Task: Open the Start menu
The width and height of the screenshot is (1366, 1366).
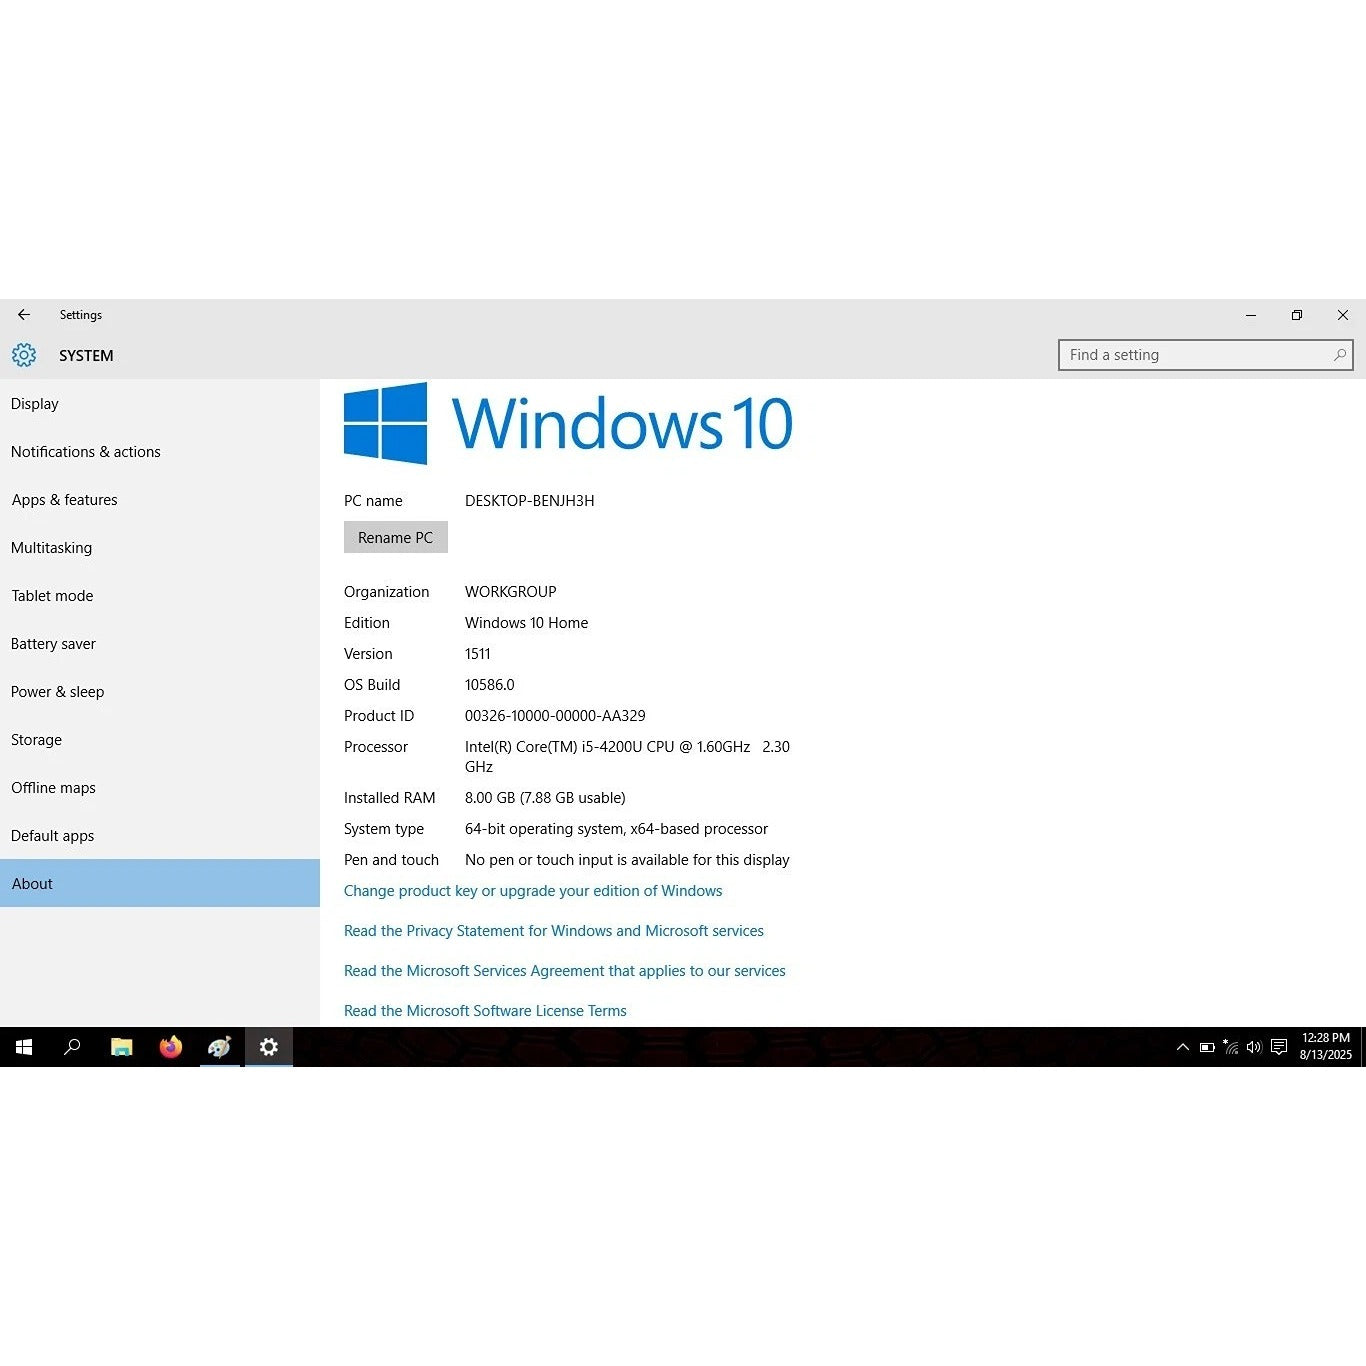Action: pyautogui.click(x=24, y=1047)
